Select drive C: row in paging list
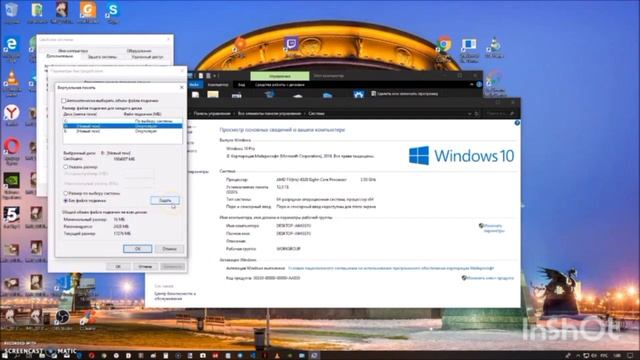 click(122, 121)
